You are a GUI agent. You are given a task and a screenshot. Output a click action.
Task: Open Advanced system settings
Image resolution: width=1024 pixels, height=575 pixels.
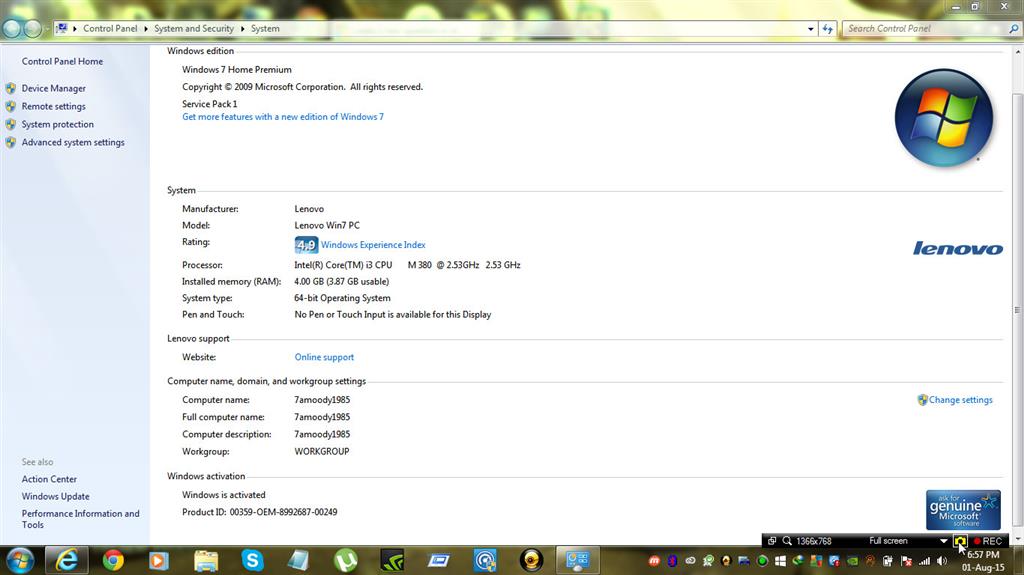73,142
